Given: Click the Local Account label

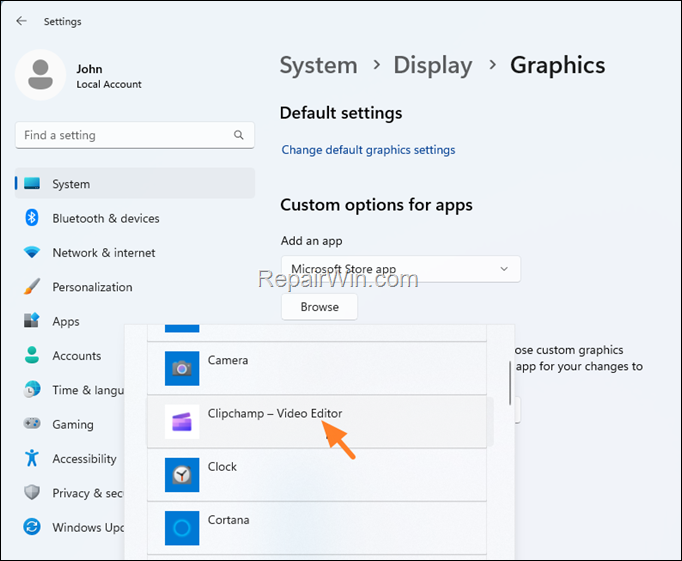Looking at the screenshot, I should (109, 84).
